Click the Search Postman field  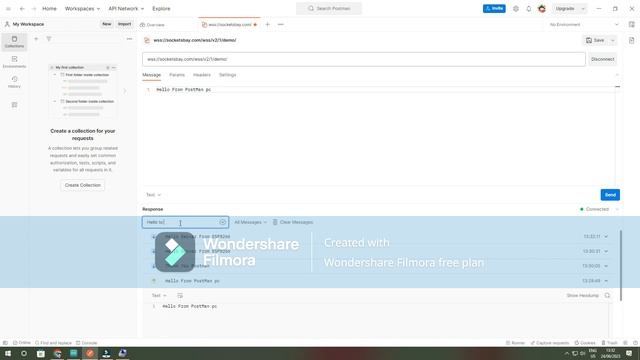click(329, 9)
